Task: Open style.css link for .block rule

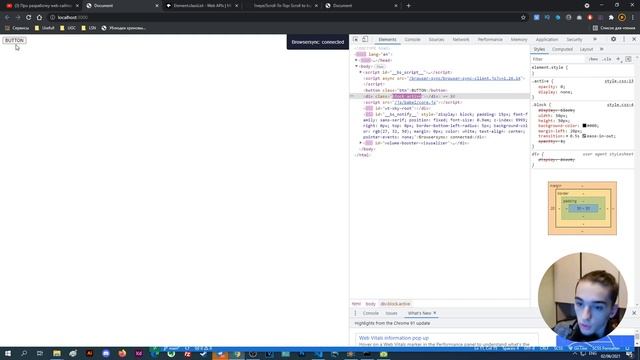Action: [620, 105]
